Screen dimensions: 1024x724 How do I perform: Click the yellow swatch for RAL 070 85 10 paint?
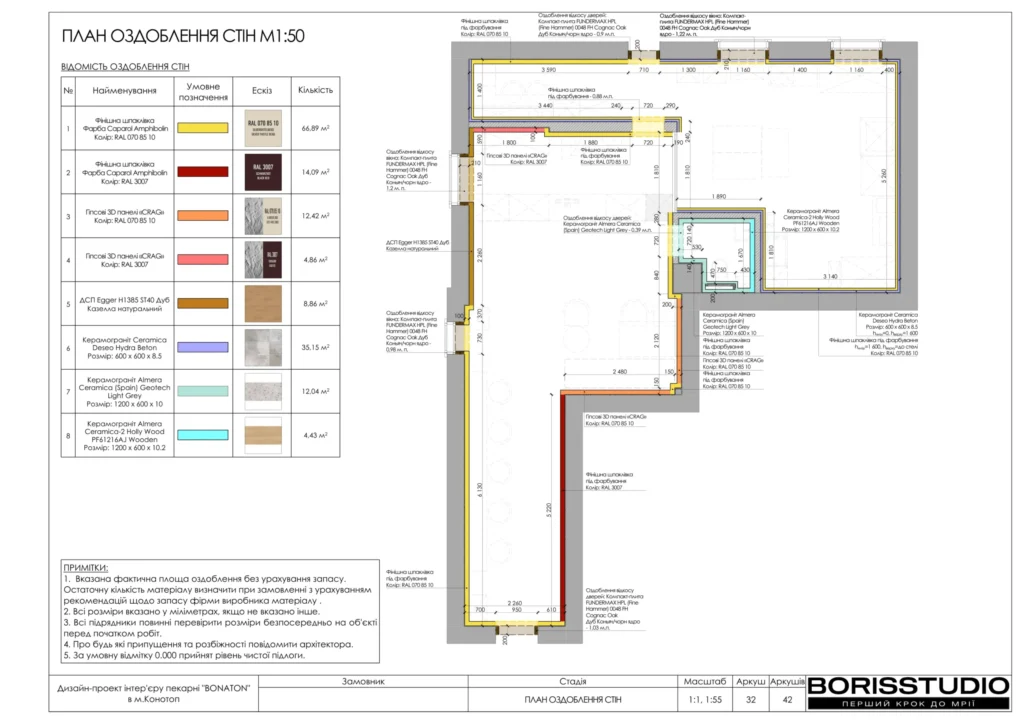click(x=203, y=129)
